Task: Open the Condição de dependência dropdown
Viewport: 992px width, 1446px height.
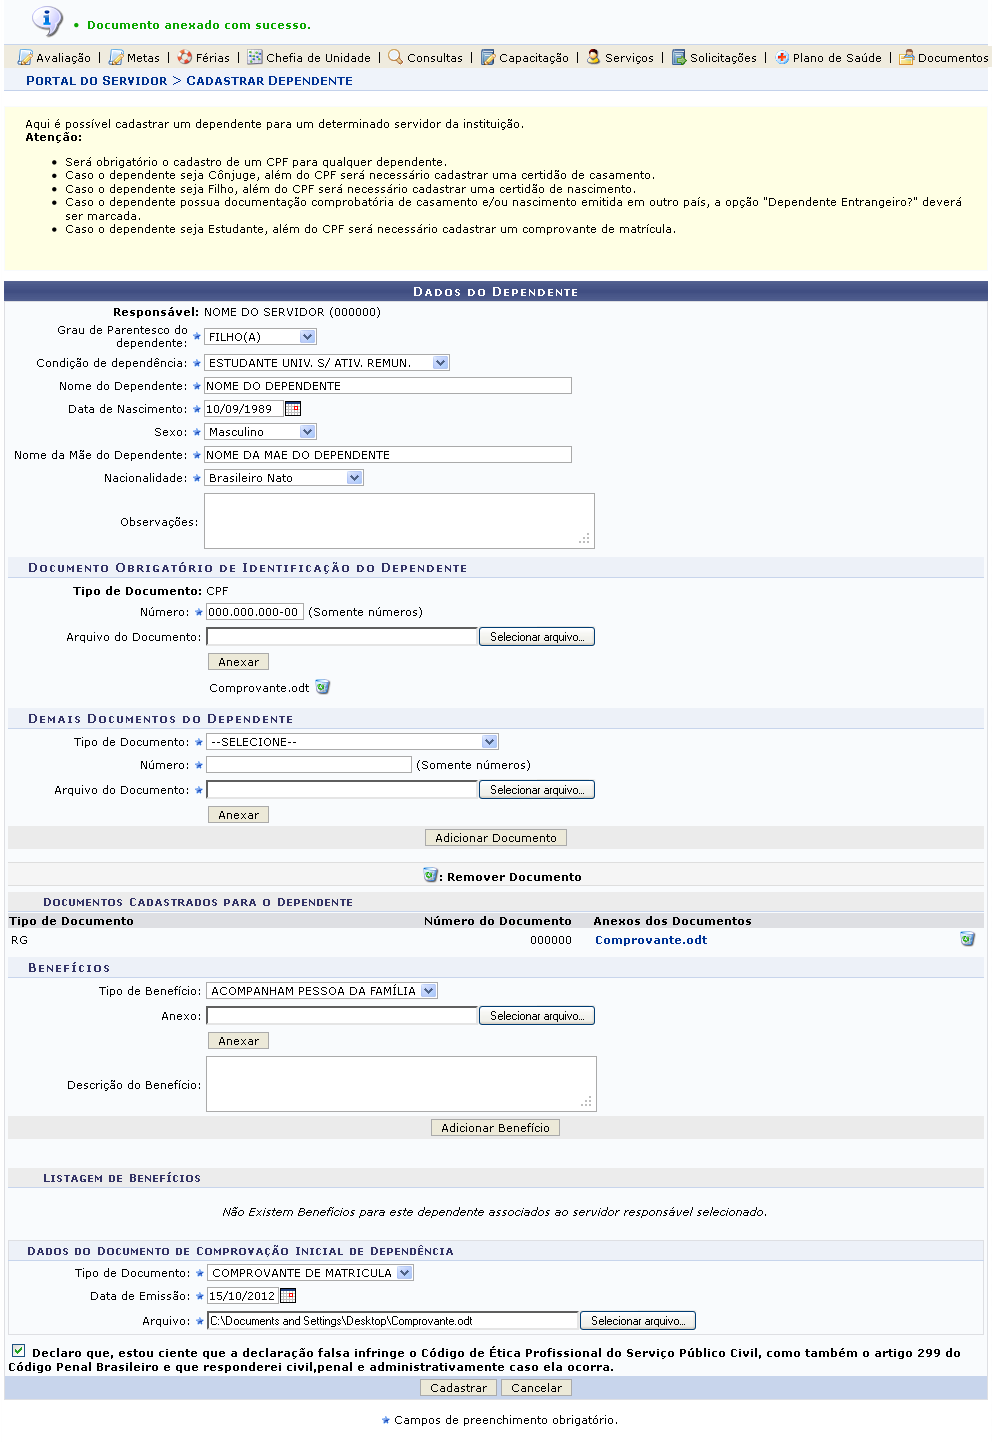Action: pyautogui.click(x=441, y=363)
